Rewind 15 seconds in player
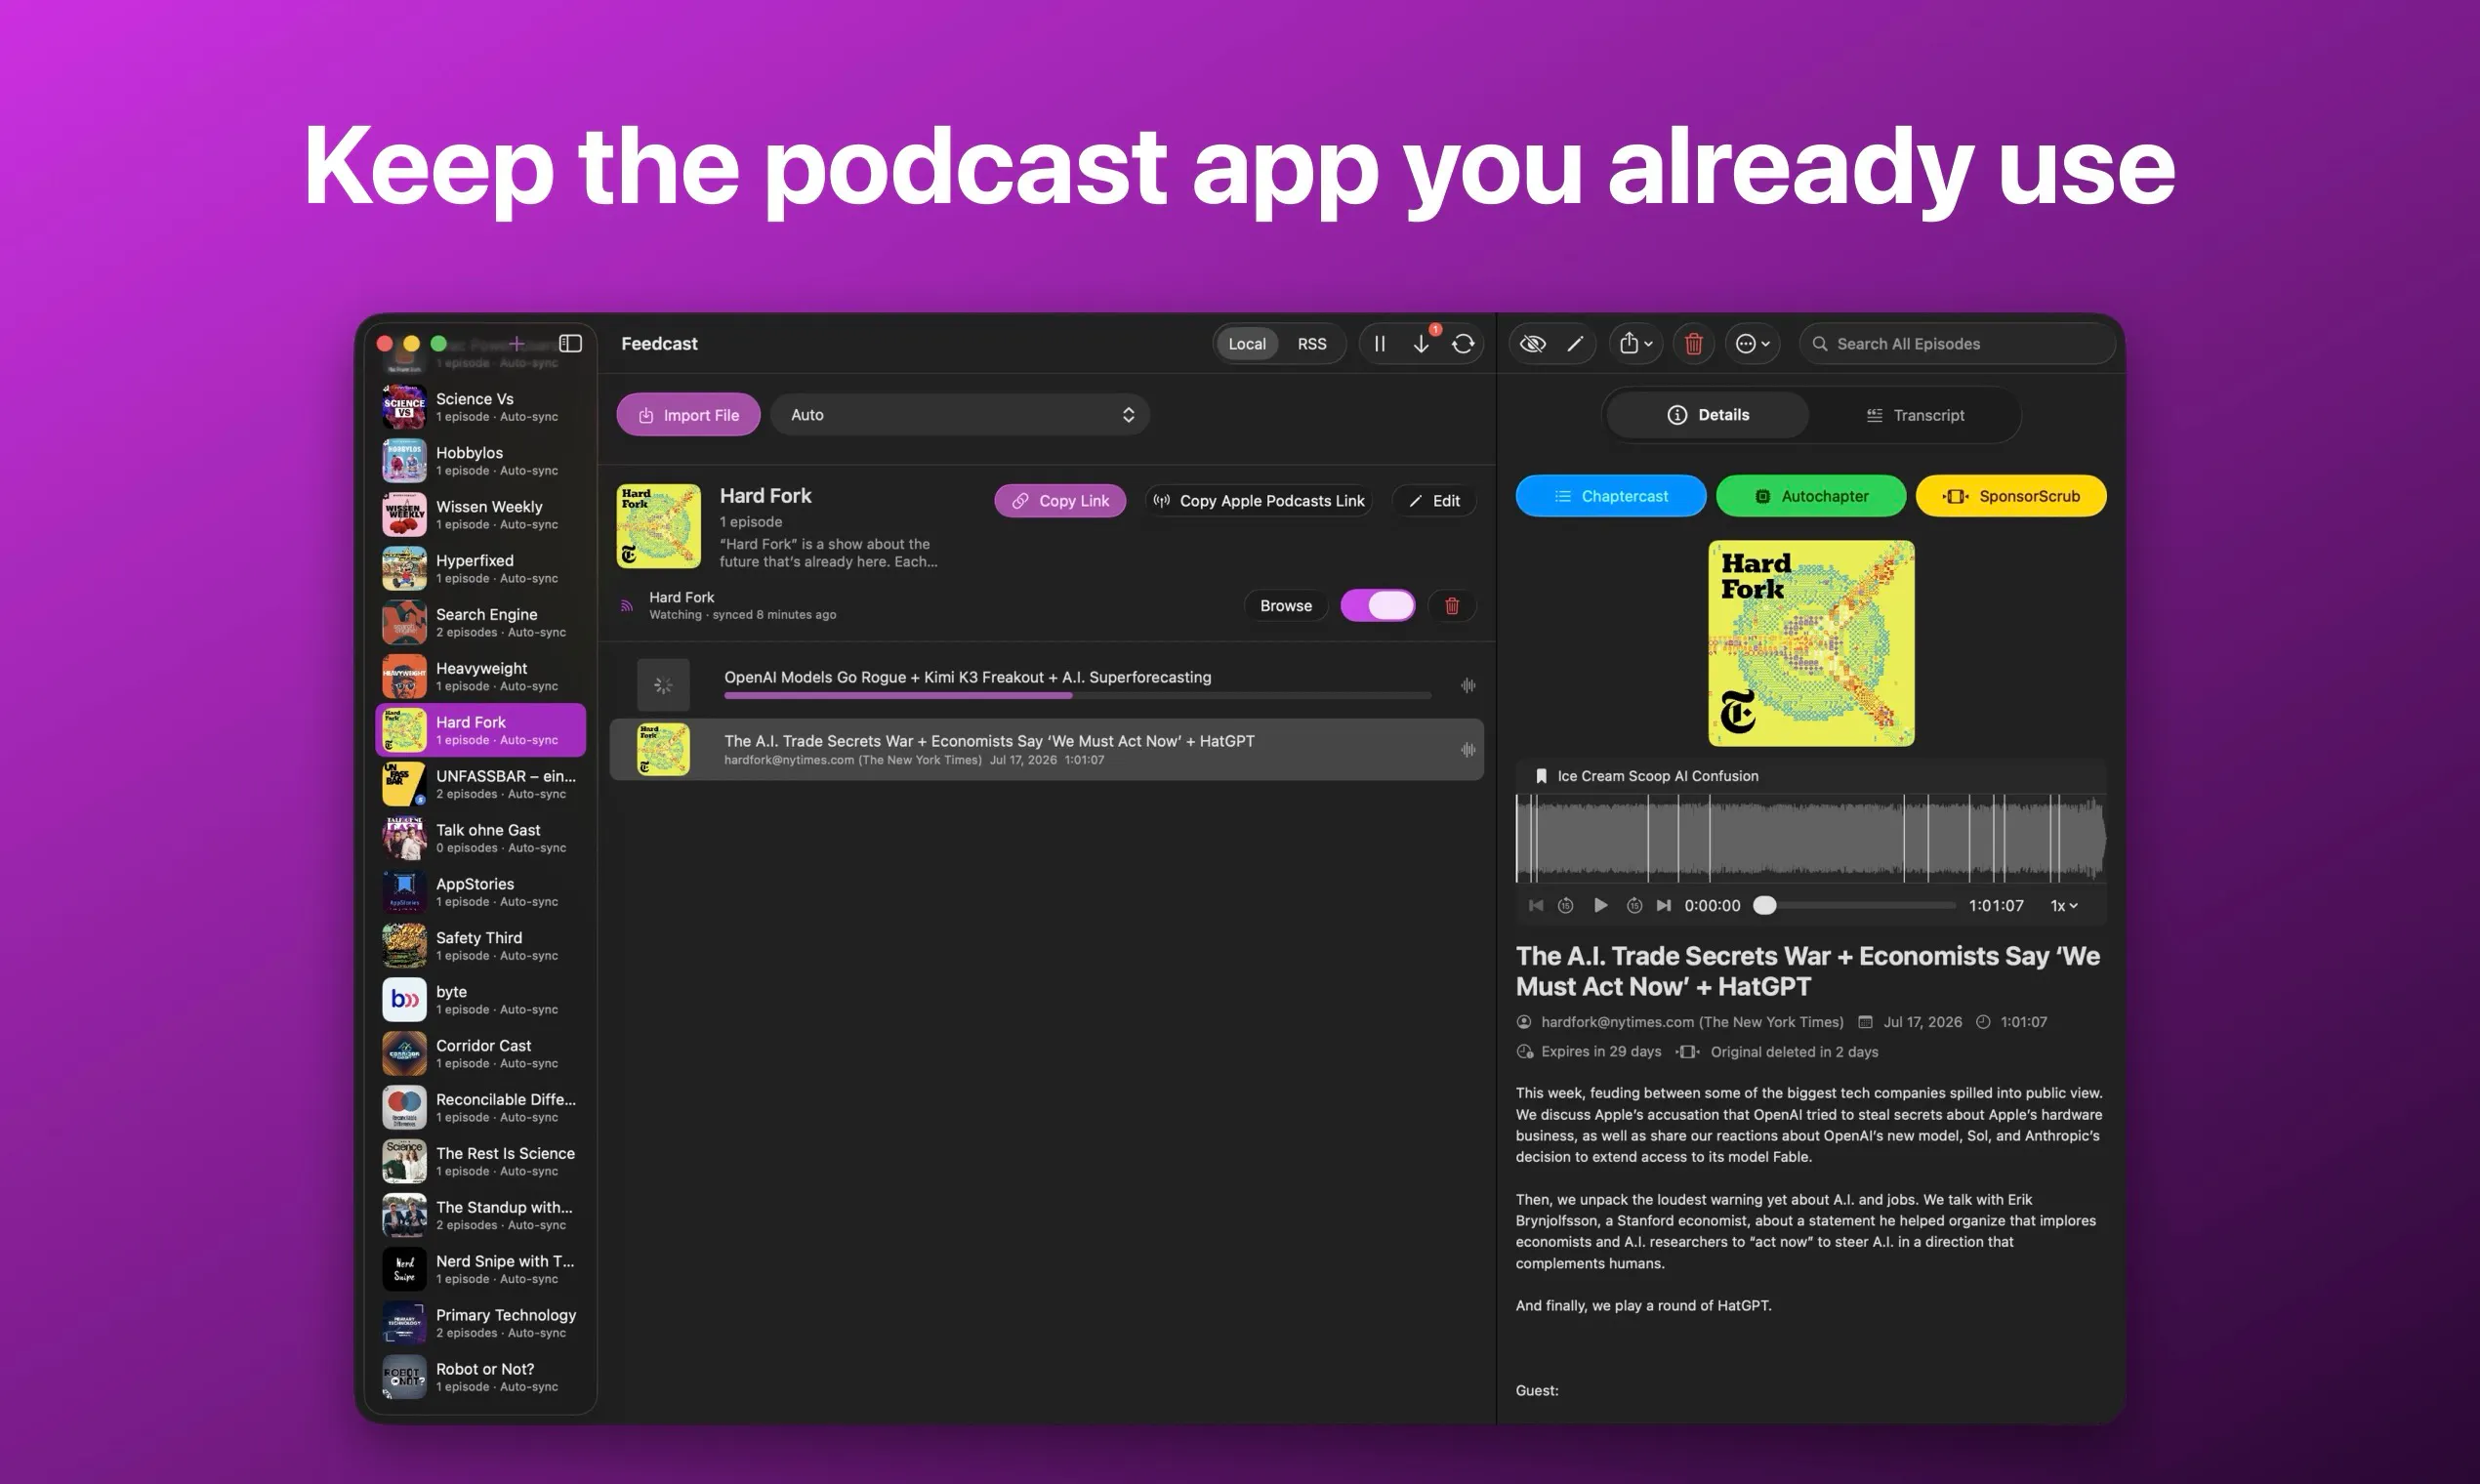 coord(1566,905)
